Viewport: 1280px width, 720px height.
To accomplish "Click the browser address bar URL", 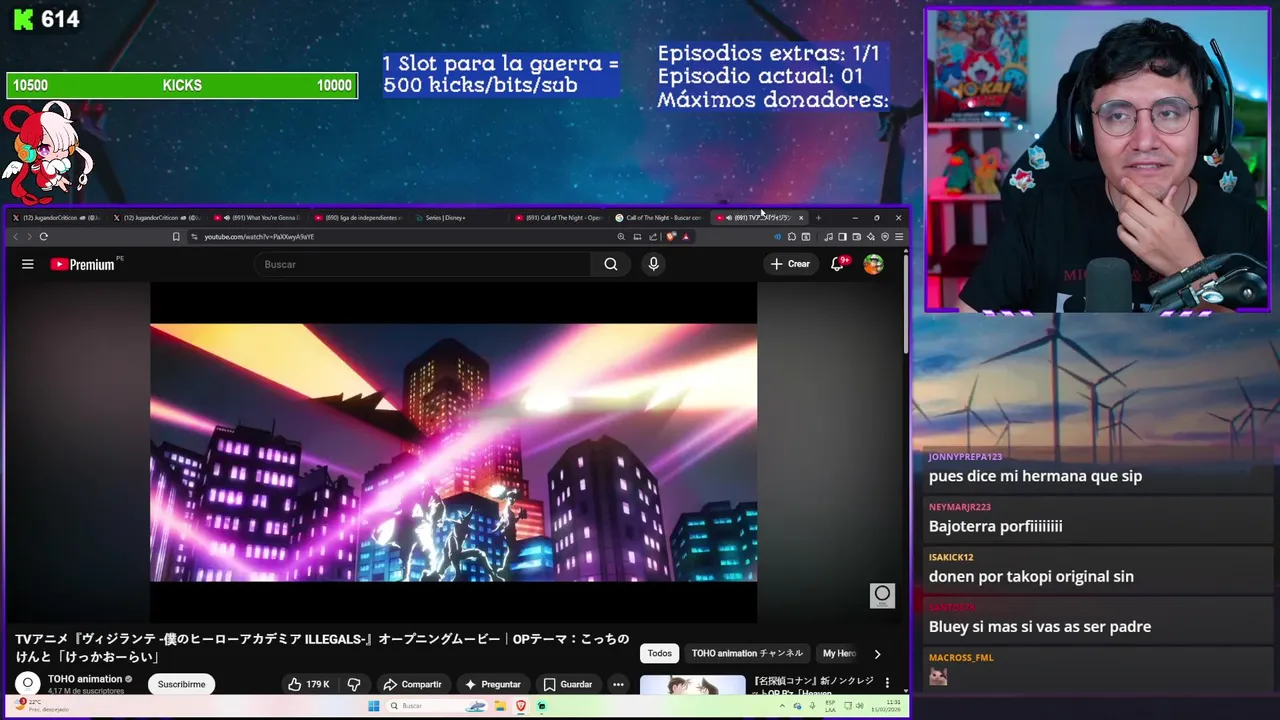I will pos(259,237).
